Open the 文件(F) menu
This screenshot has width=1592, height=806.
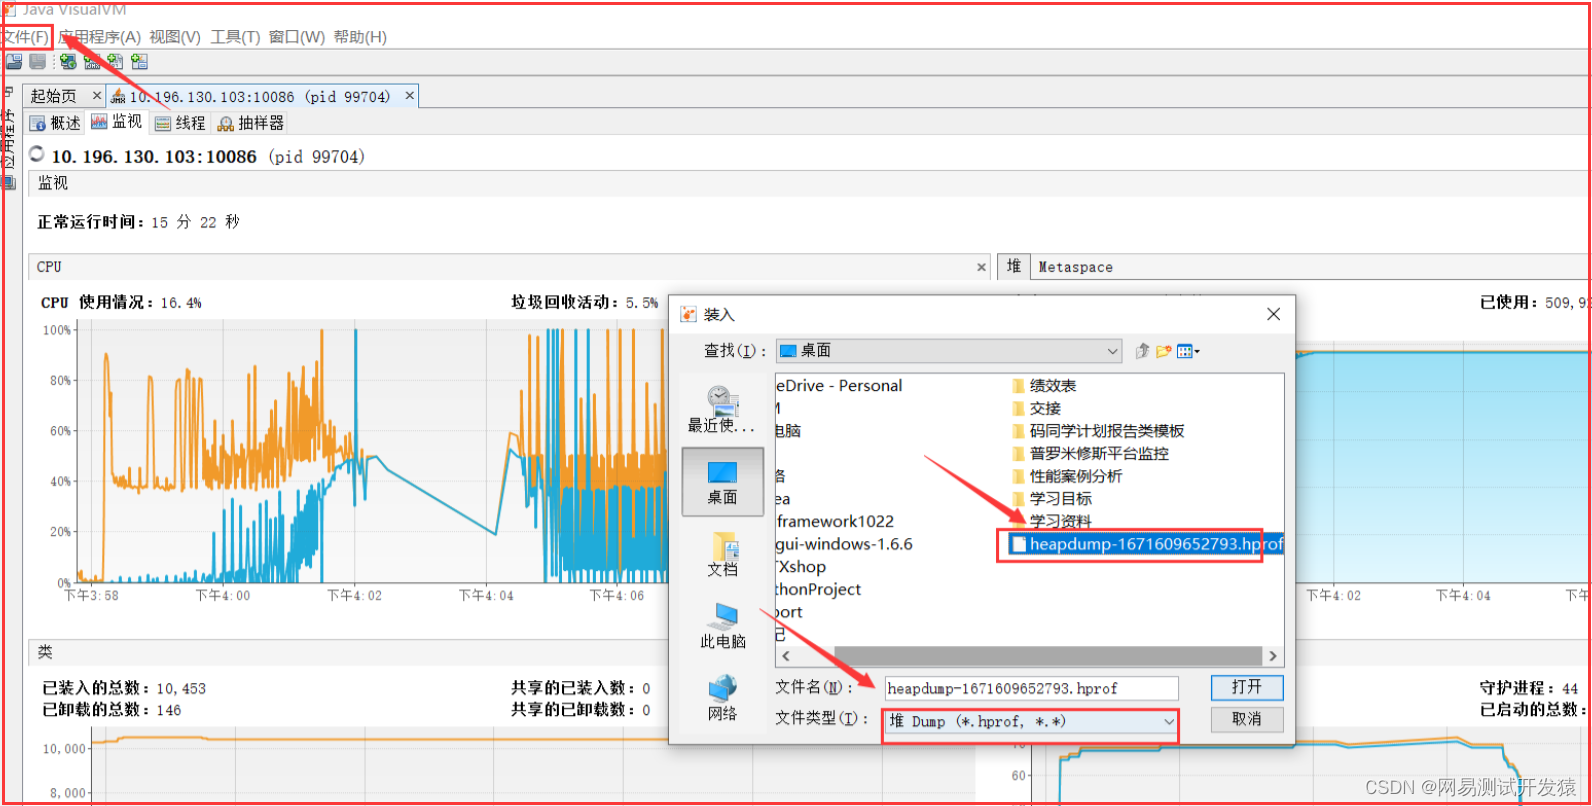[26, 37]
